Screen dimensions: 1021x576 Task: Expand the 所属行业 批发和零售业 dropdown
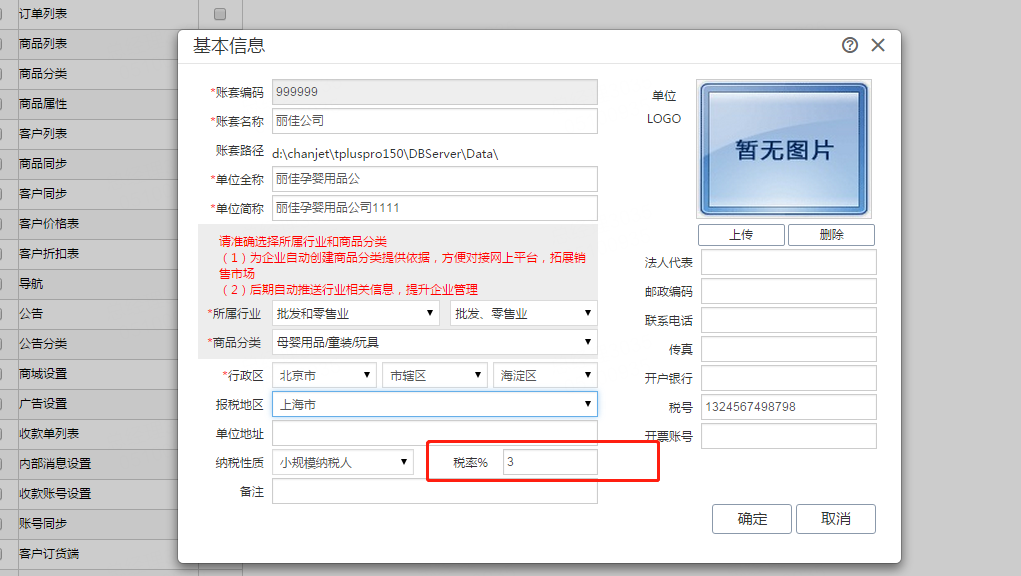click(356, 313)
